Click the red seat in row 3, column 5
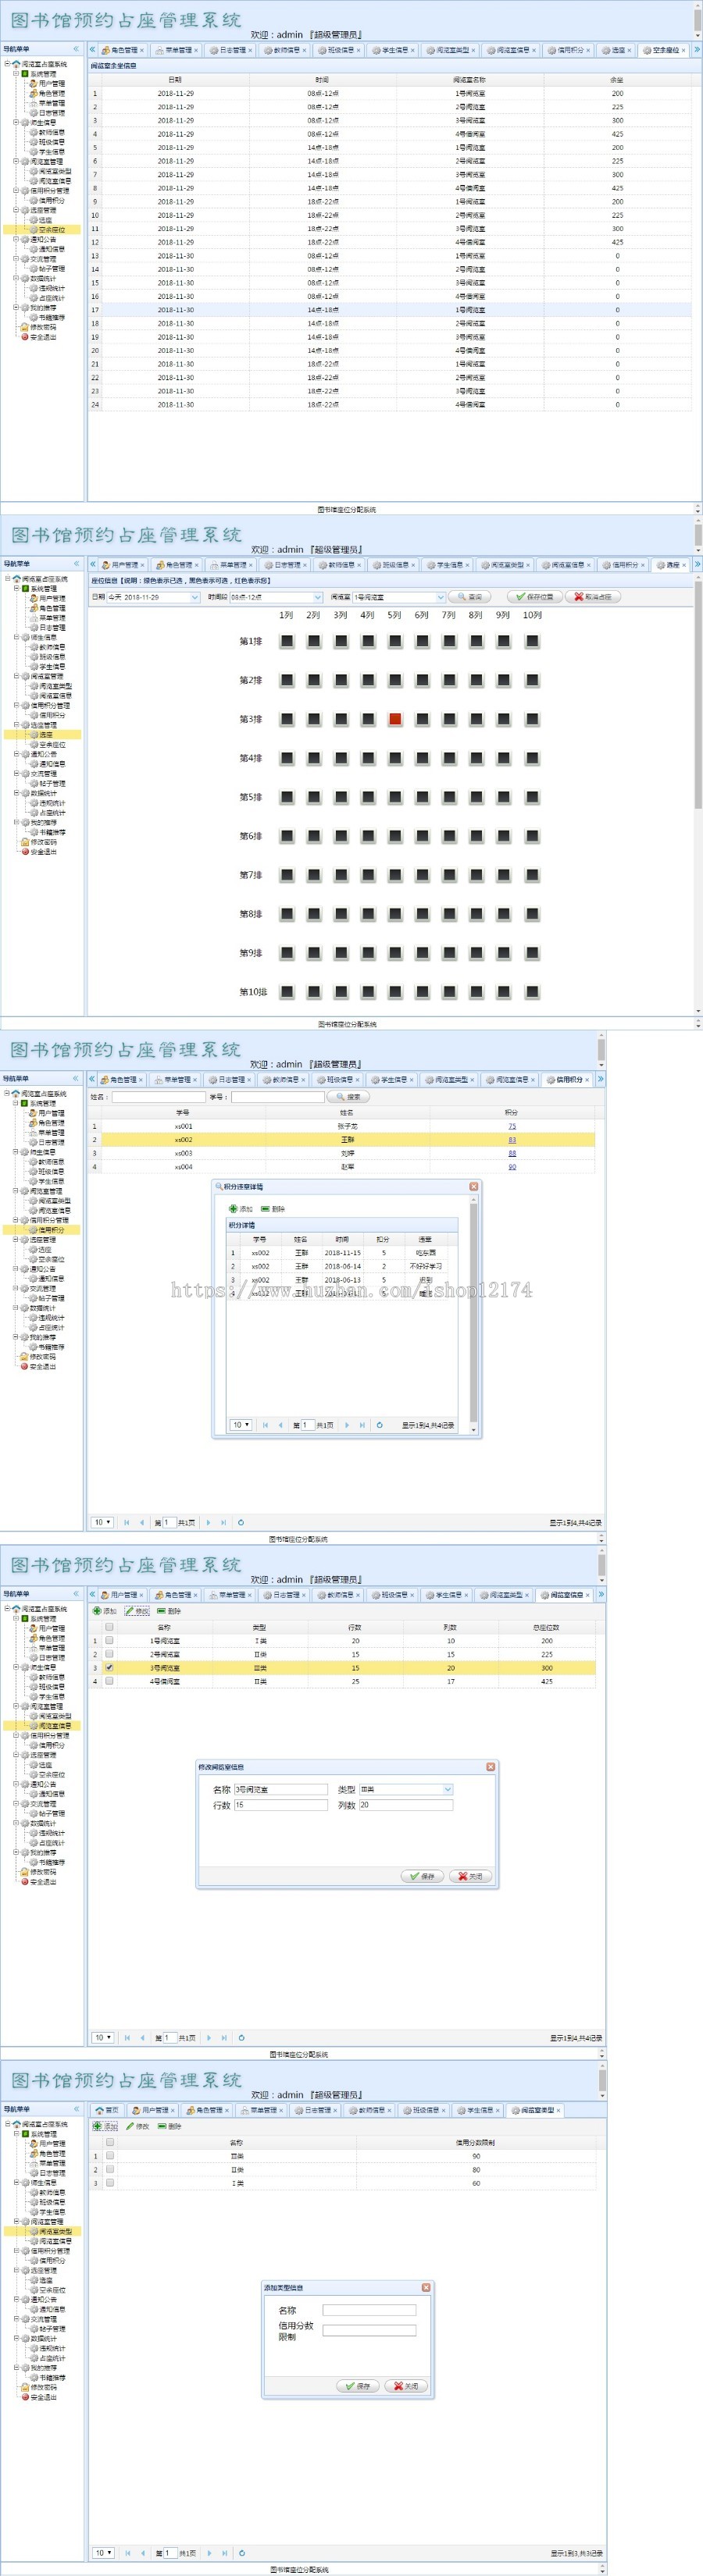 click(x=395, y=719)
